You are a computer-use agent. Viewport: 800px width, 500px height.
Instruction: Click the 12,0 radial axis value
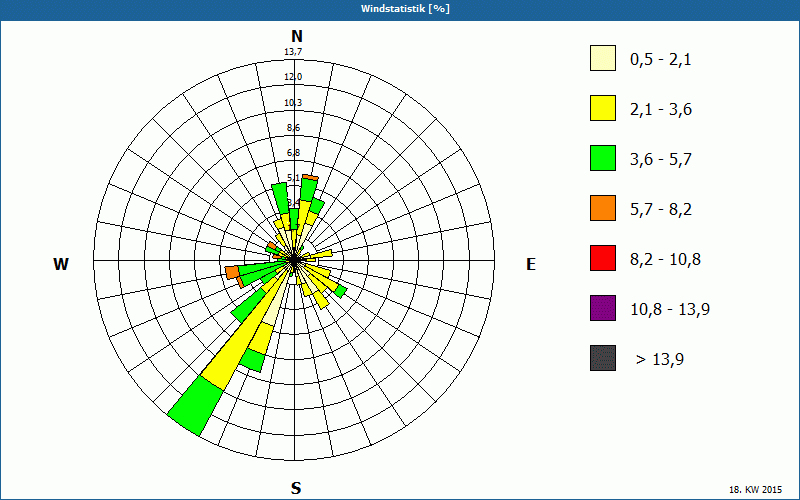point(293,77)
